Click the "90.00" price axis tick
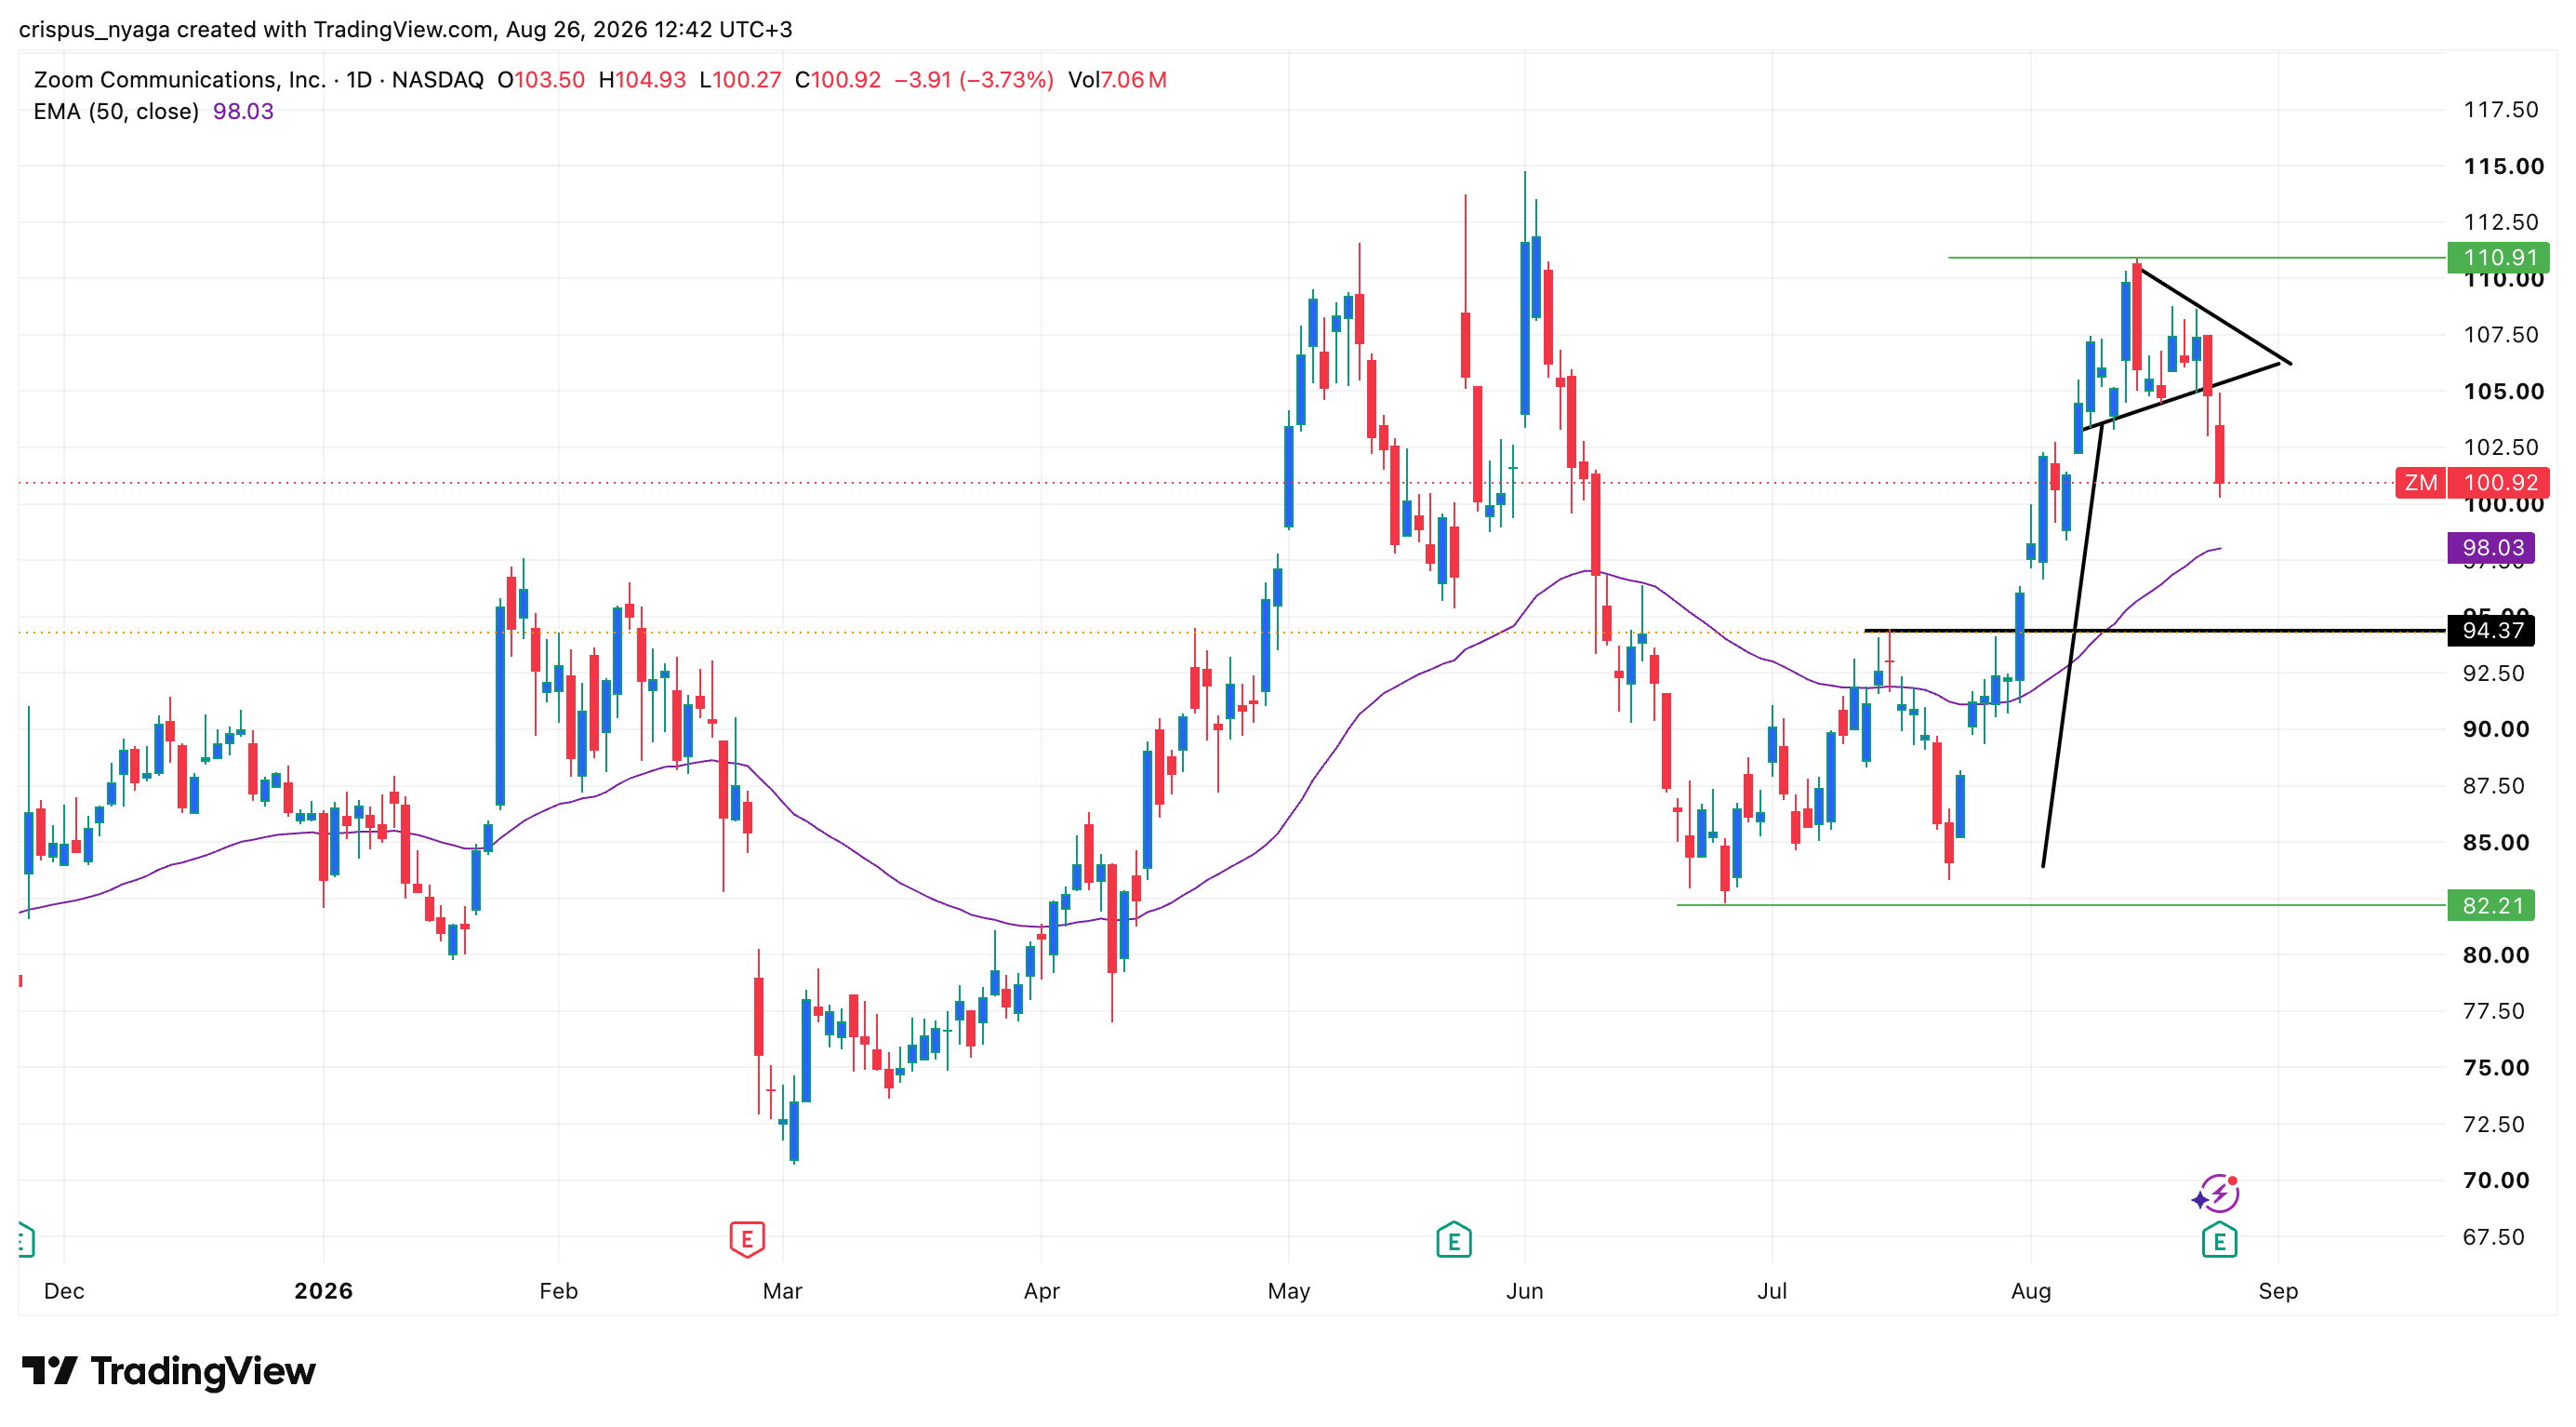 (x=2496, y=729)
